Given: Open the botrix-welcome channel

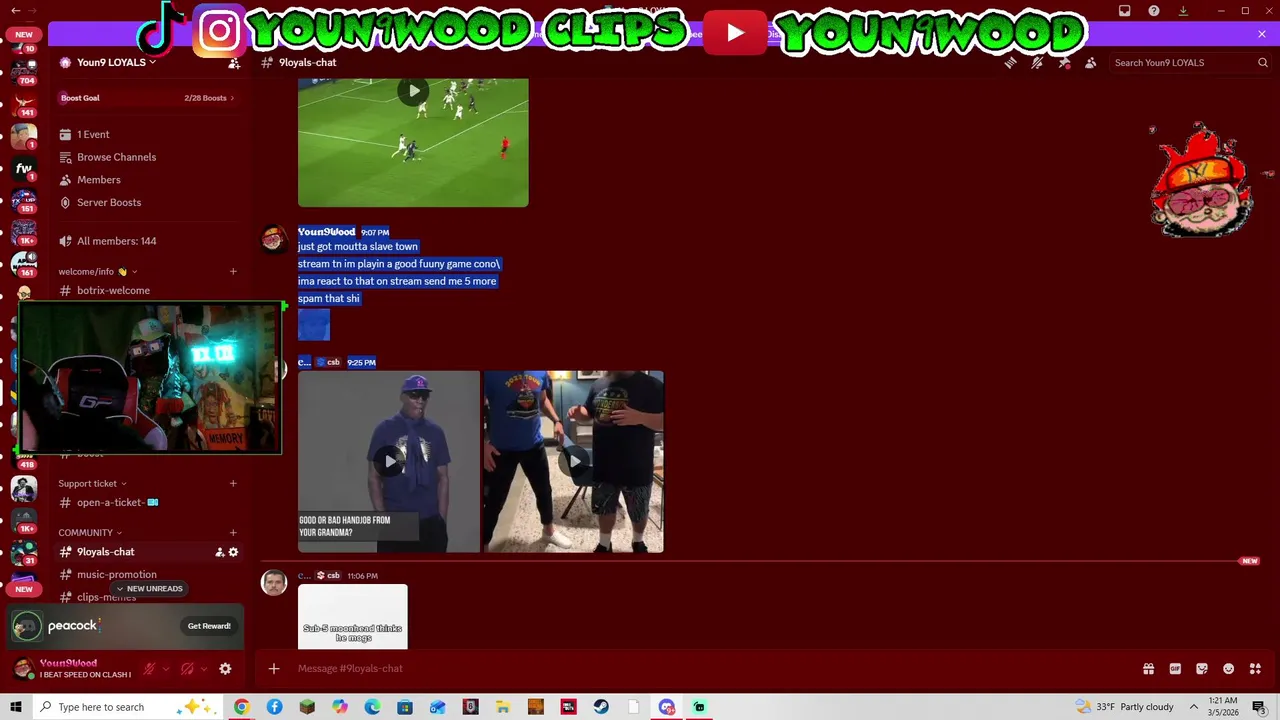Looking at the screenshot, I should 147,290.
